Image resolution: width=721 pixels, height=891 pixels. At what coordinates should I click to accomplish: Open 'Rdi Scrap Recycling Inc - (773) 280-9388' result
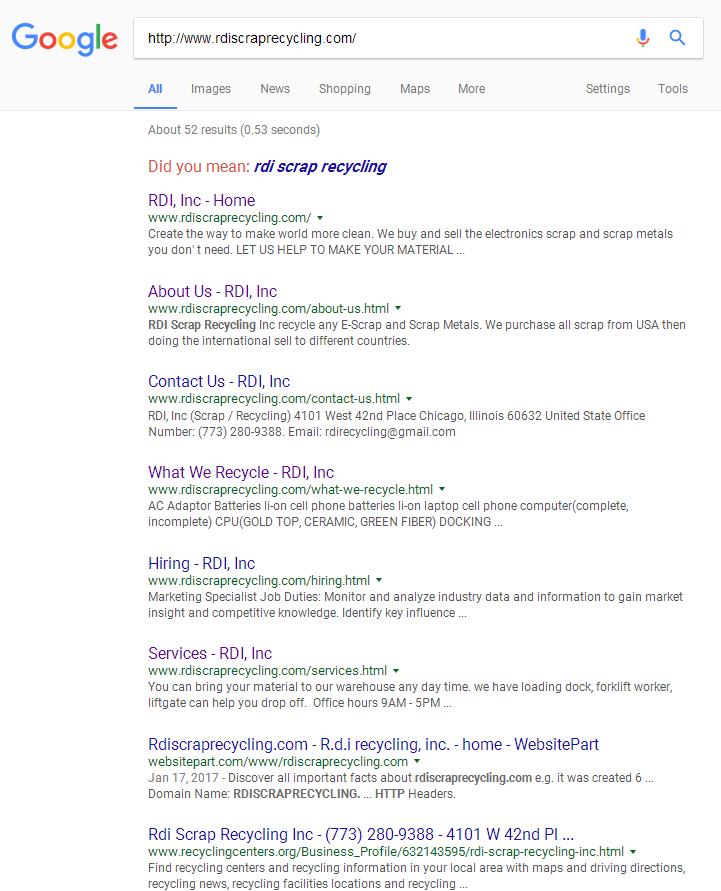[361, 834]
